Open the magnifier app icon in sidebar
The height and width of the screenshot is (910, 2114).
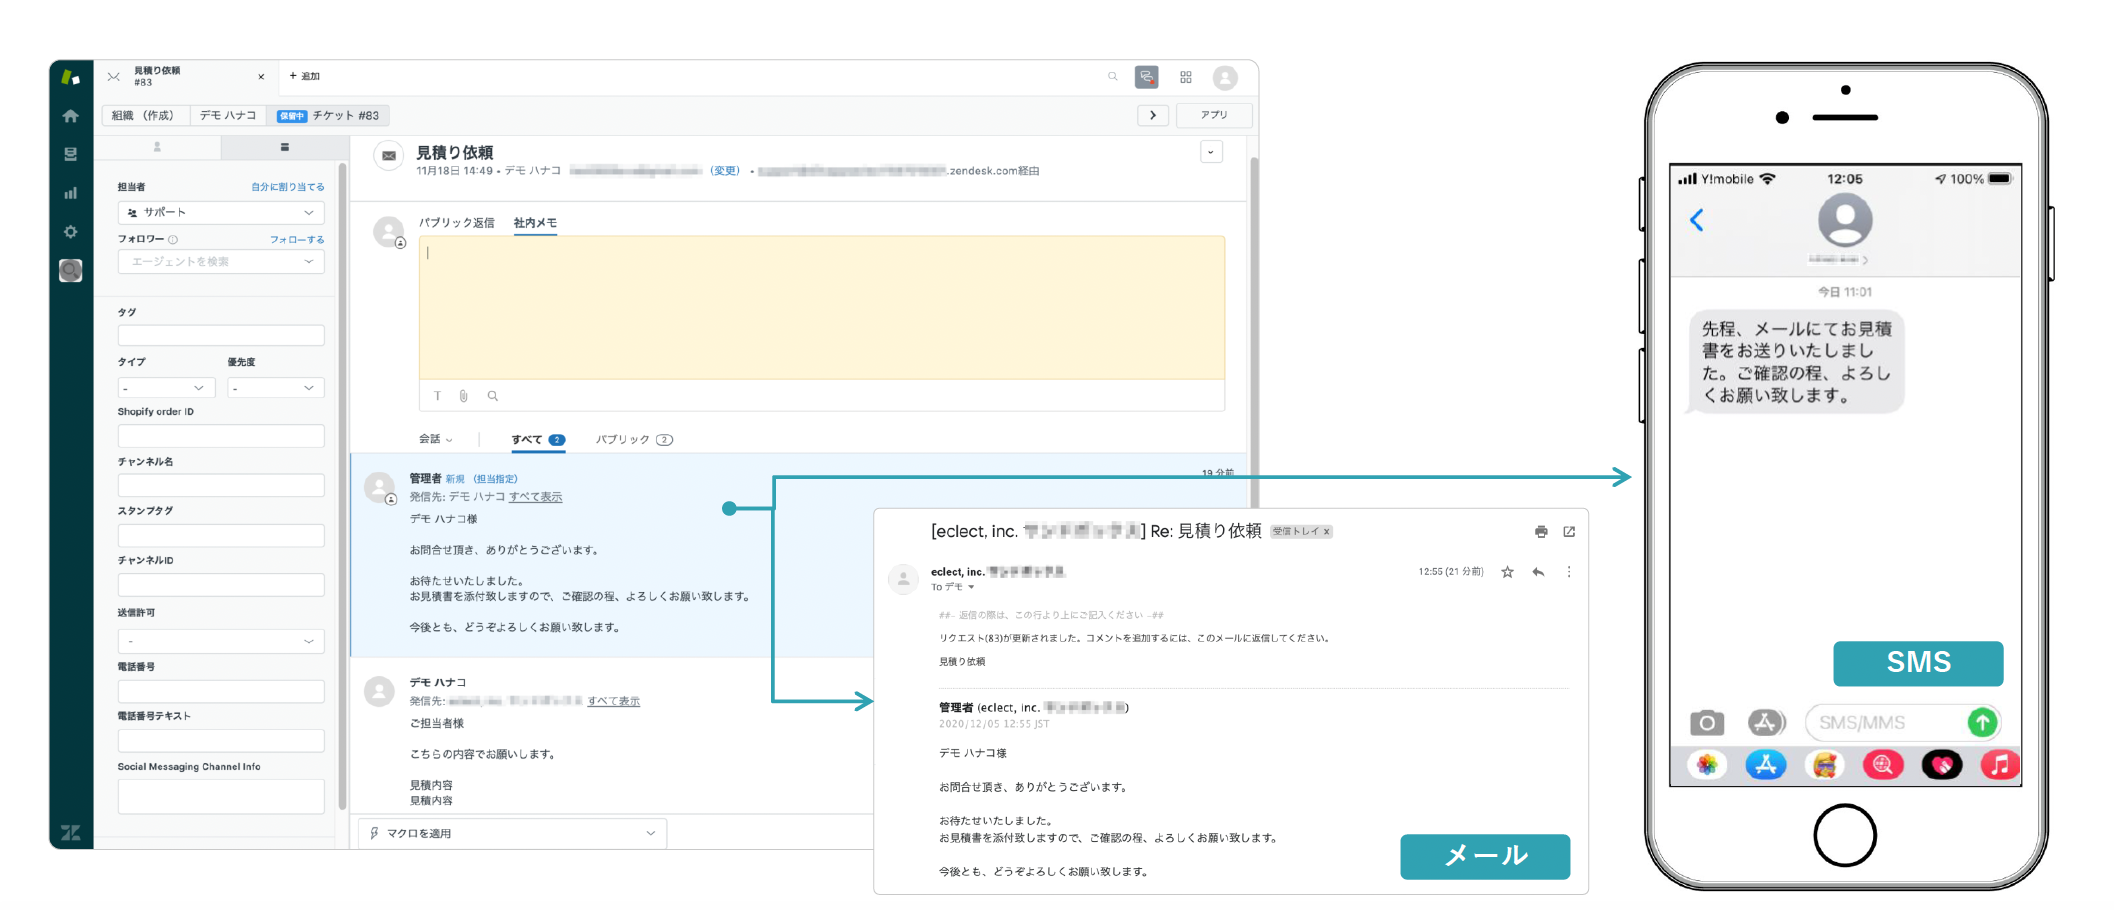click(70, 270)
